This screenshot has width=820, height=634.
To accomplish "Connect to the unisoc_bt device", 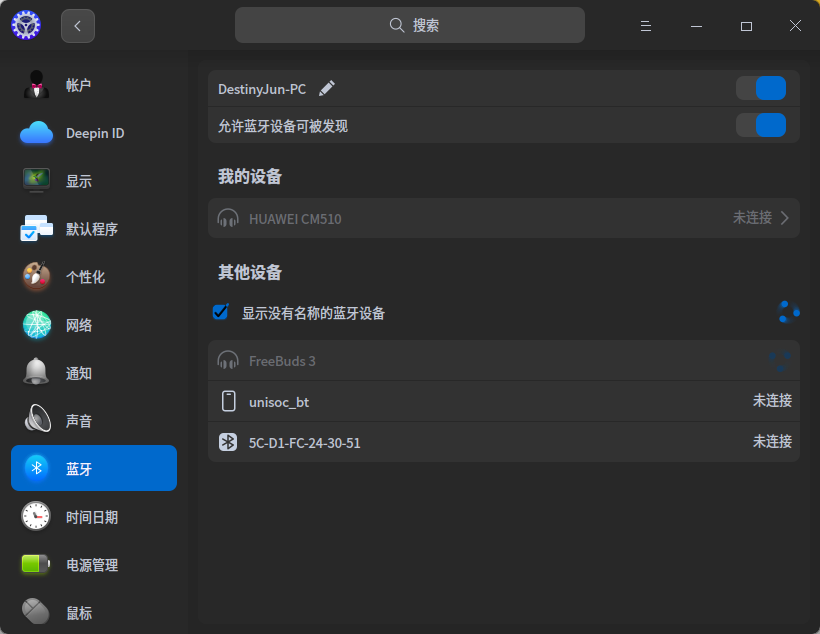I will tap(500, 401).
